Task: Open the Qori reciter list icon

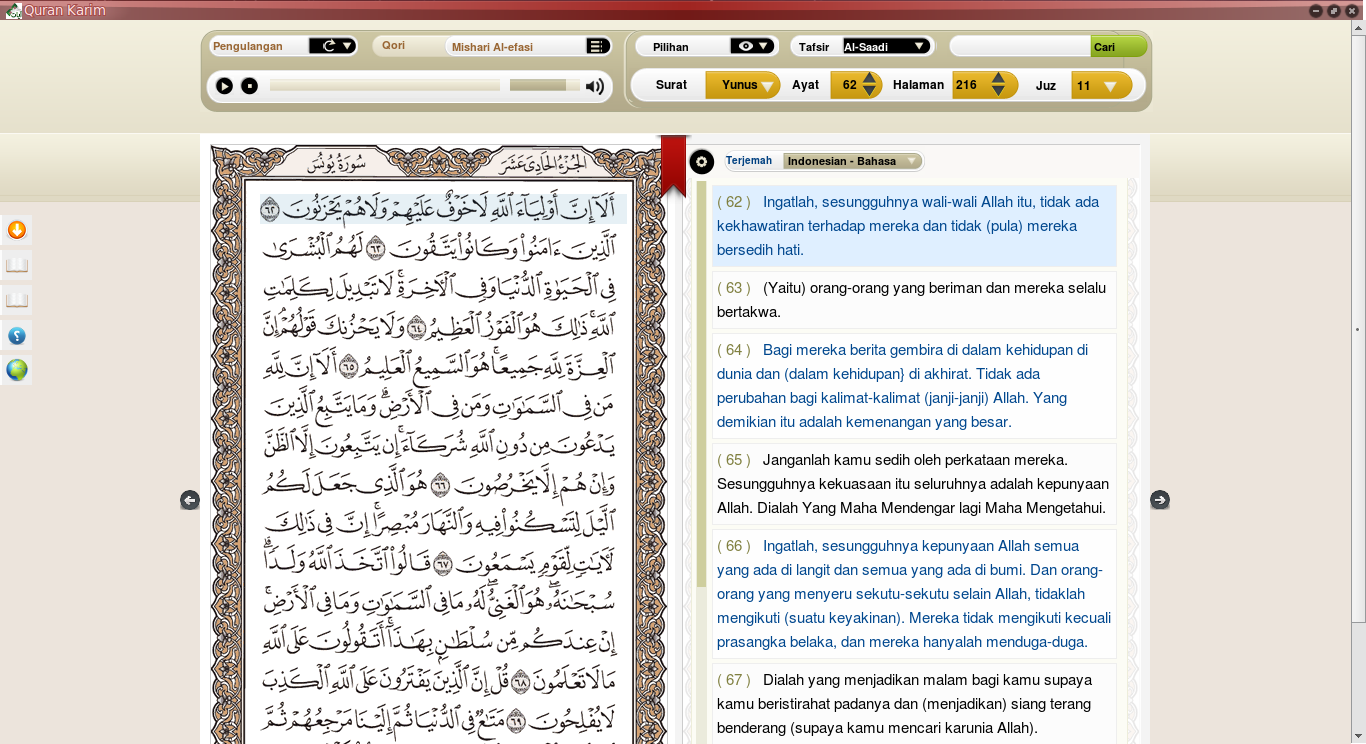Action: (x=598, y=46)
